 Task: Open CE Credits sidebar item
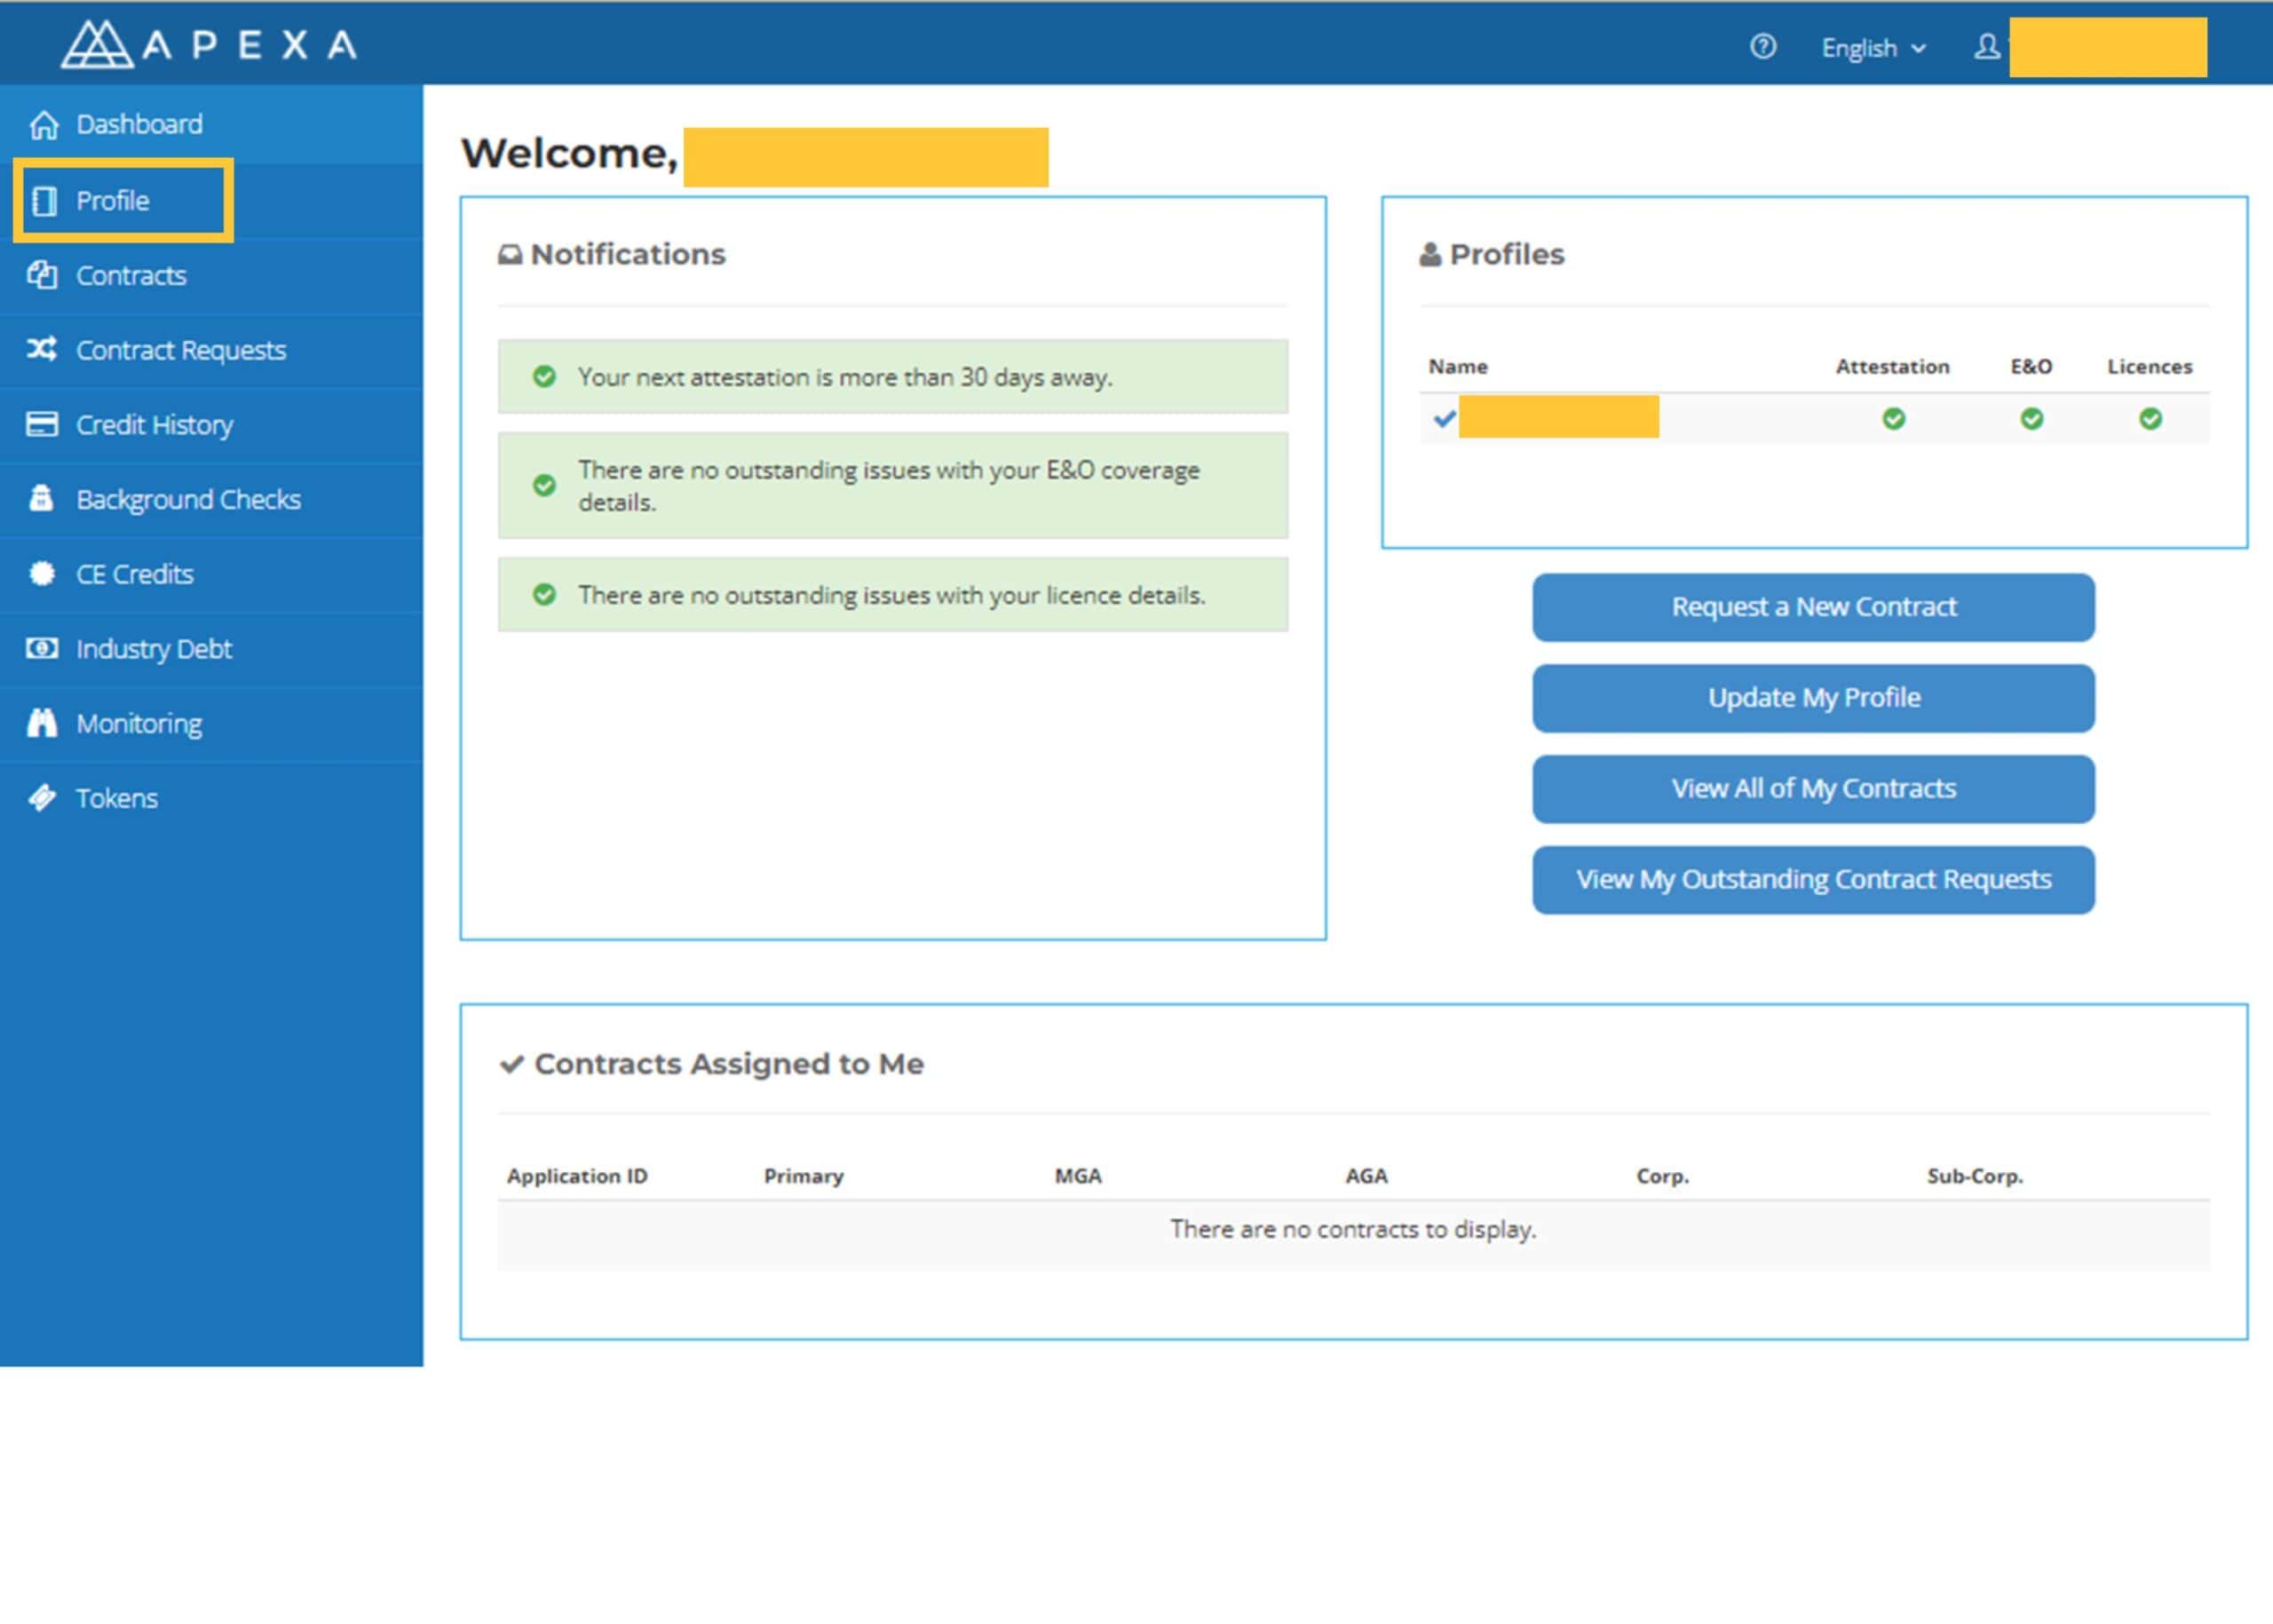click(135, 574)
